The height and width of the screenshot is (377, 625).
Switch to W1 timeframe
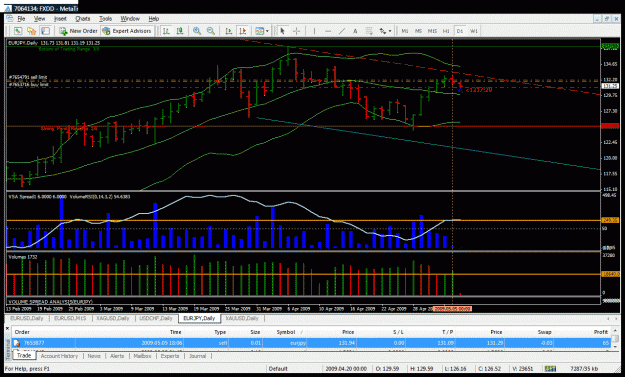(x=474, y=31)
